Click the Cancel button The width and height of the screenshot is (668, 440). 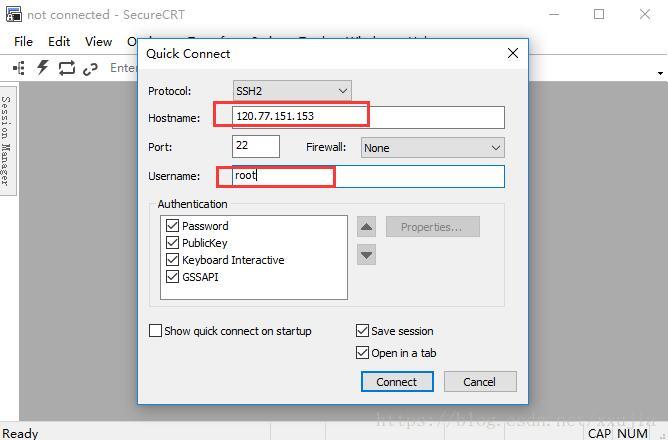coord(480,382)
